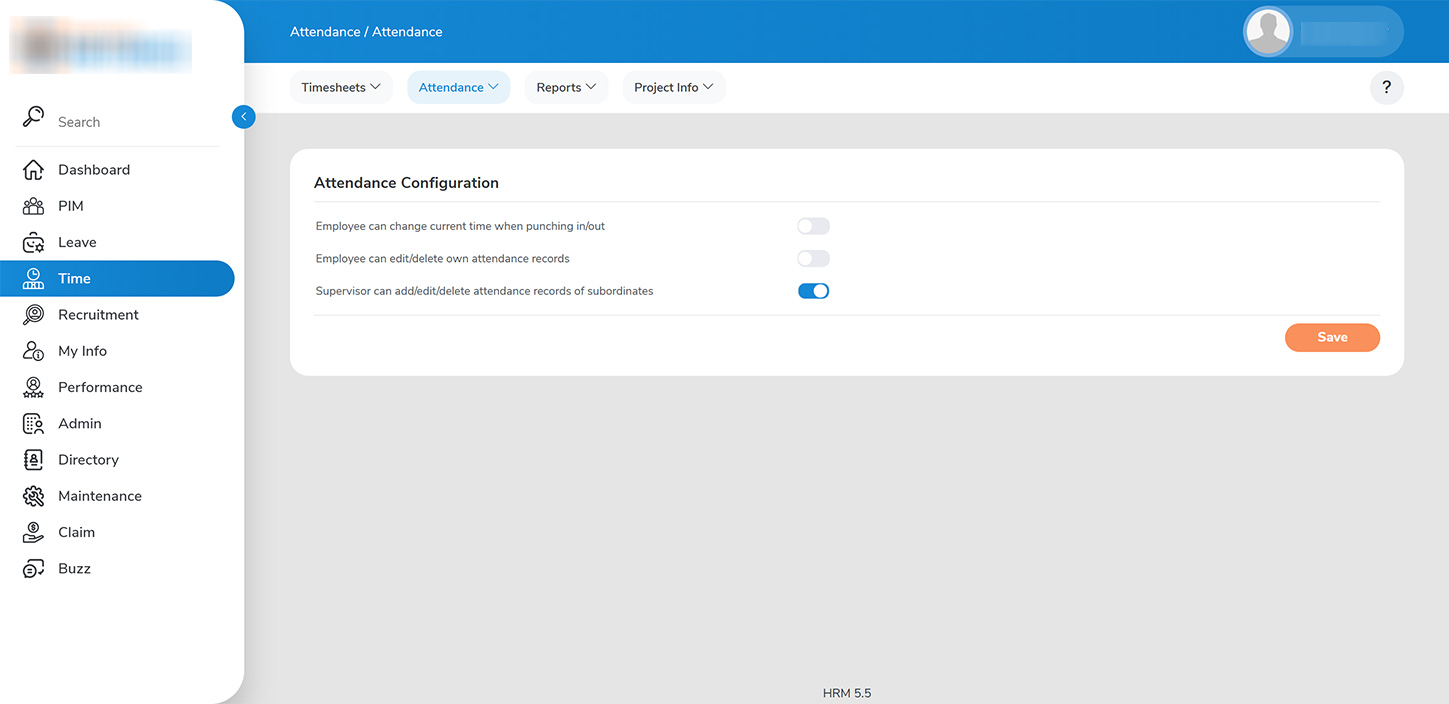Click the Leave module icon

click(33, 243)
